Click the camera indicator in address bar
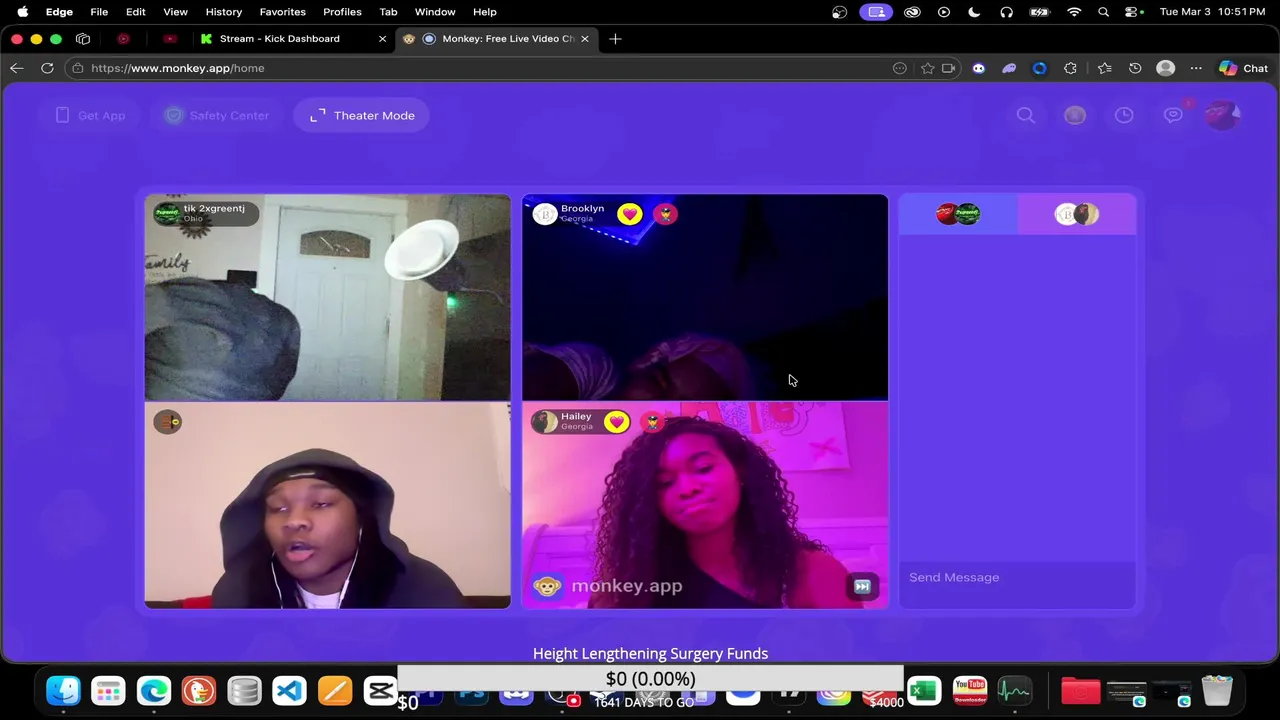 949,68
